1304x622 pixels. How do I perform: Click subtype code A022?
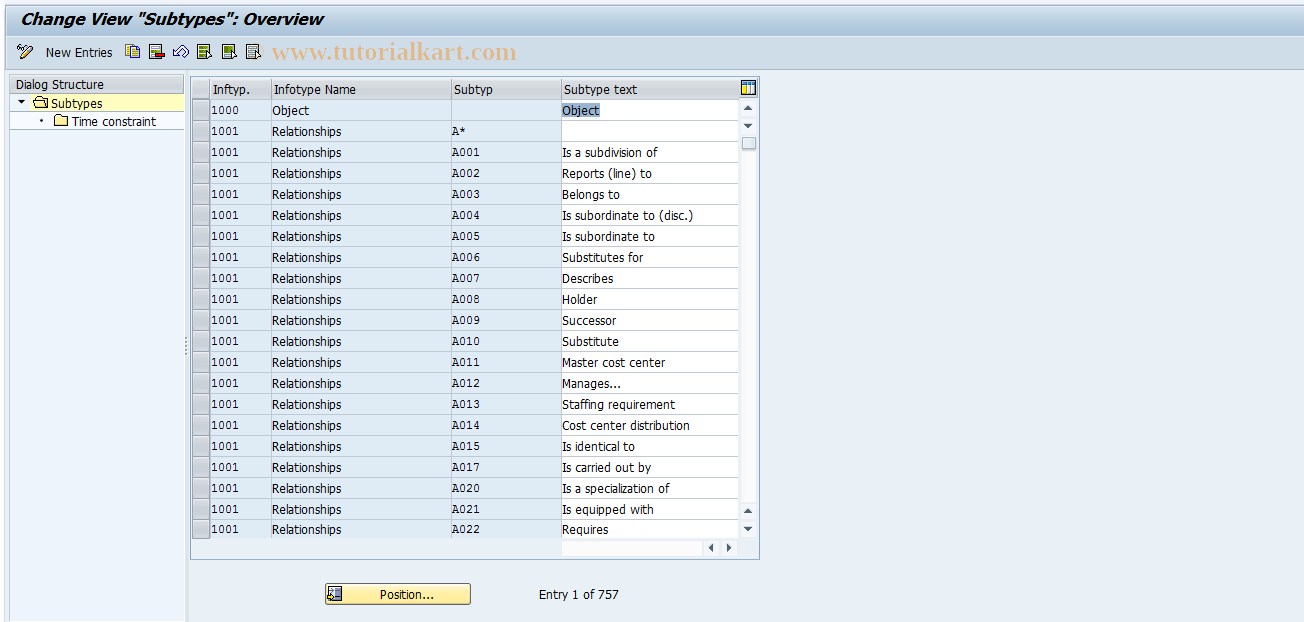466,529
